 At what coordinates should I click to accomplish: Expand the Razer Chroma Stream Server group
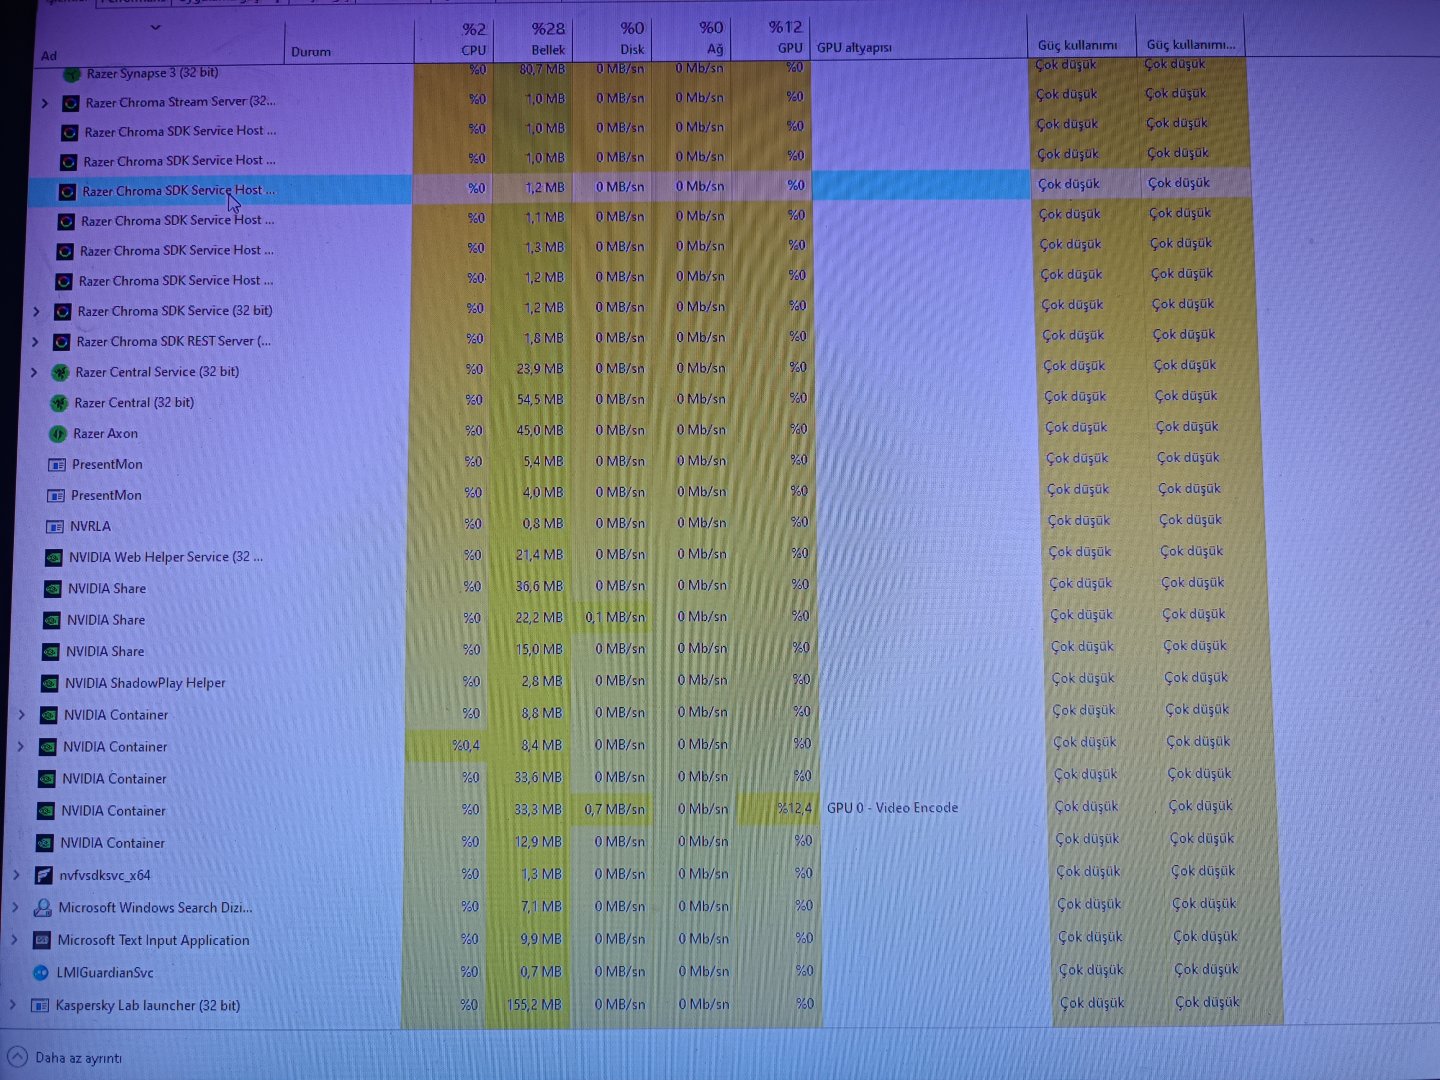[45, 103]
